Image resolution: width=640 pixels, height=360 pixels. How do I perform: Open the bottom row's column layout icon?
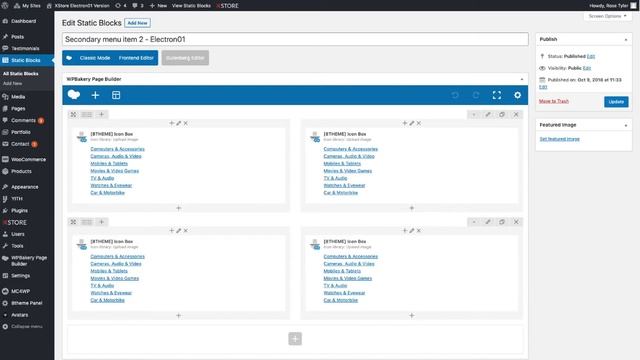[87, 222]
